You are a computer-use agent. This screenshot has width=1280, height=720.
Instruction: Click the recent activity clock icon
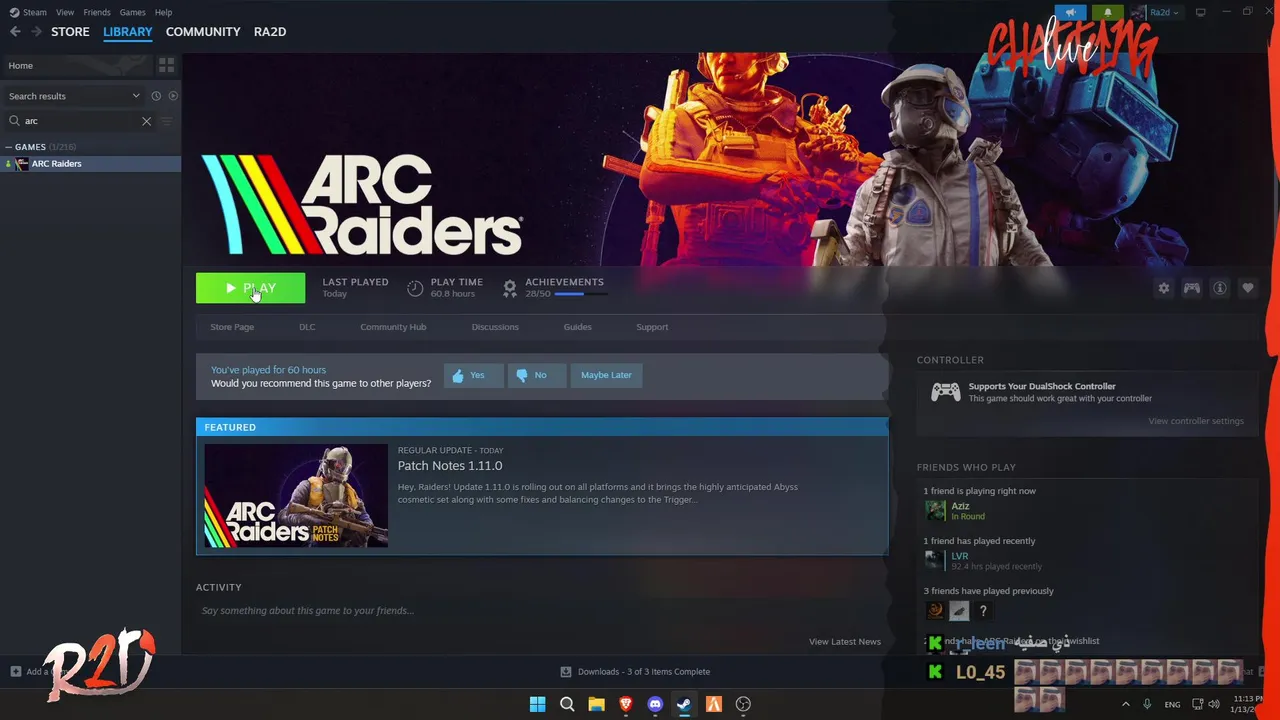point(156,96)
